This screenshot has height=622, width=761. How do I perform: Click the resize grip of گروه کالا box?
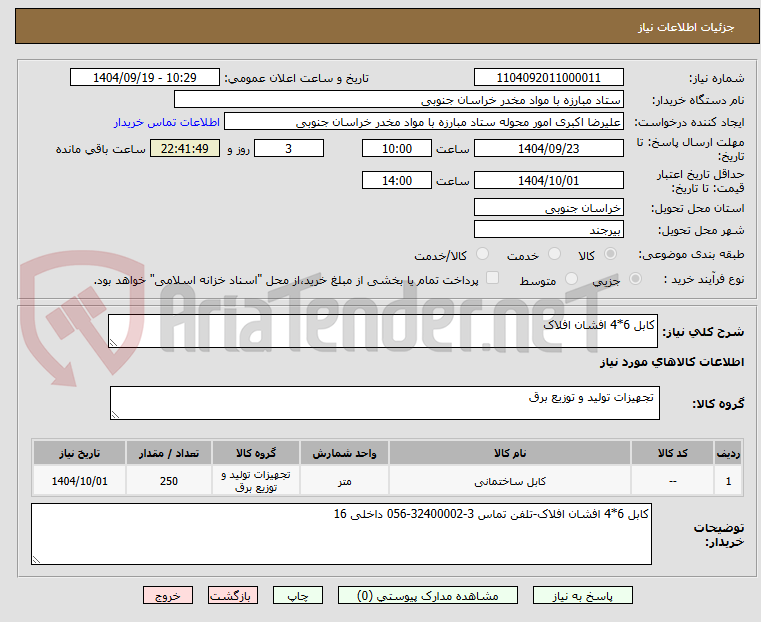[116, 414]
